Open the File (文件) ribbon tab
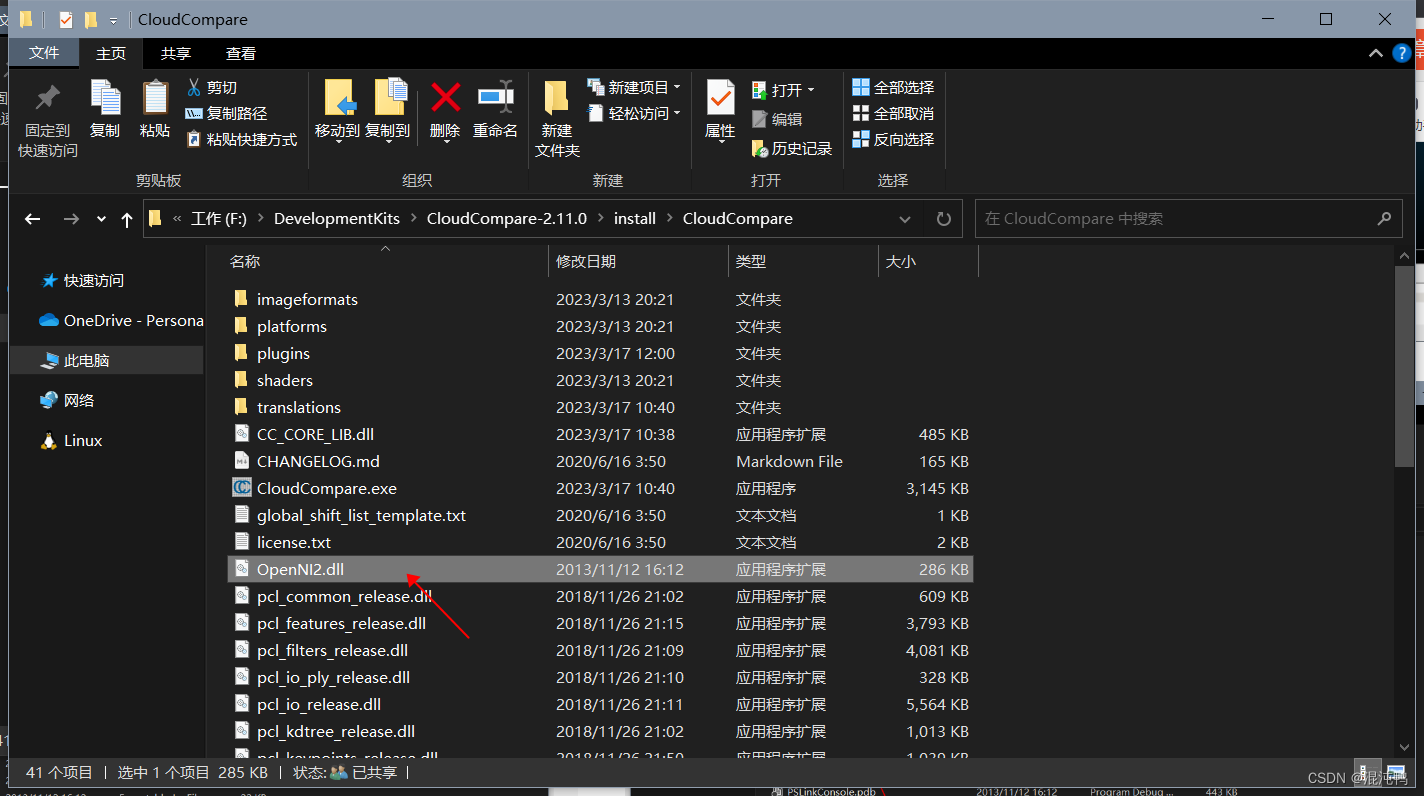This screenshot has height=796, width=1424. click(44, 53)
